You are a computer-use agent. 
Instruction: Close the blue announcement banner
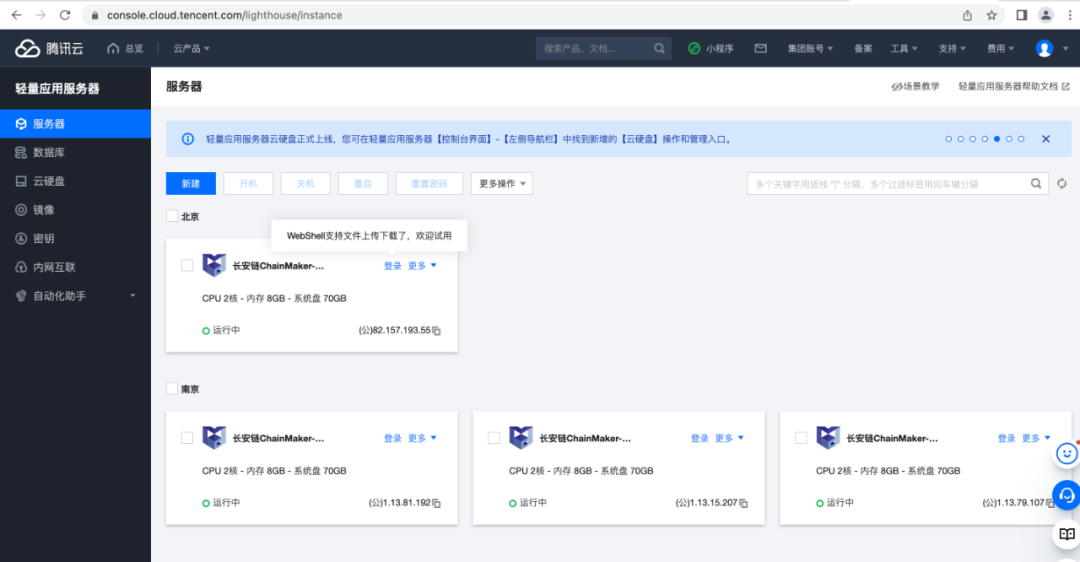1046,139
